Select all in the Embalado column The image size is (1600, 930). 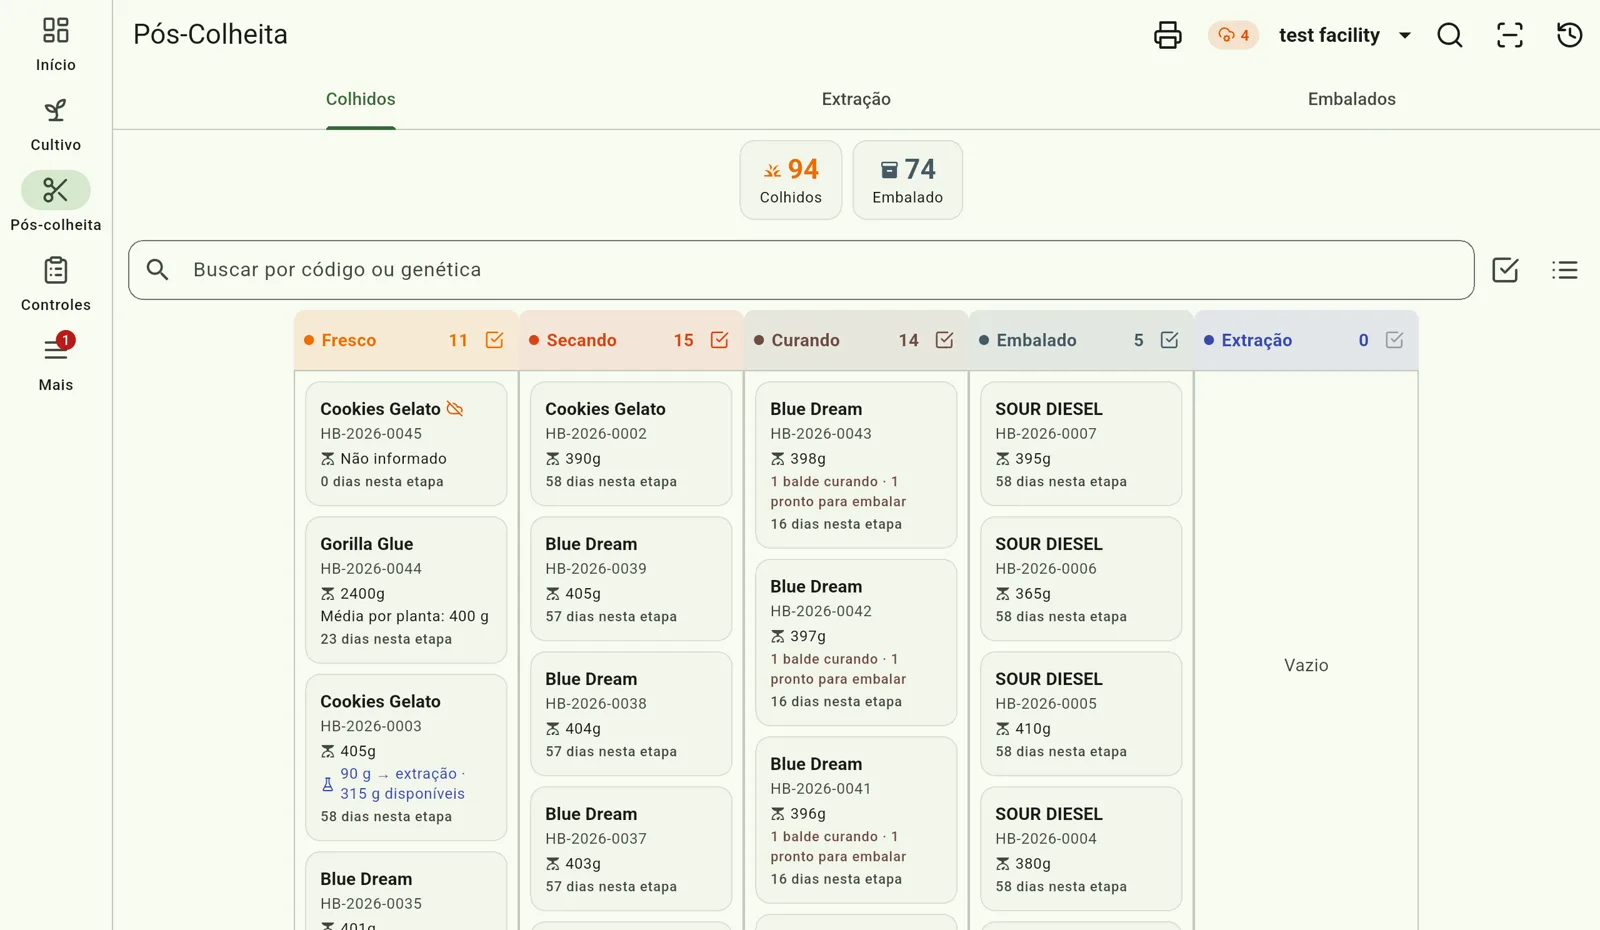coord(1169,340)
